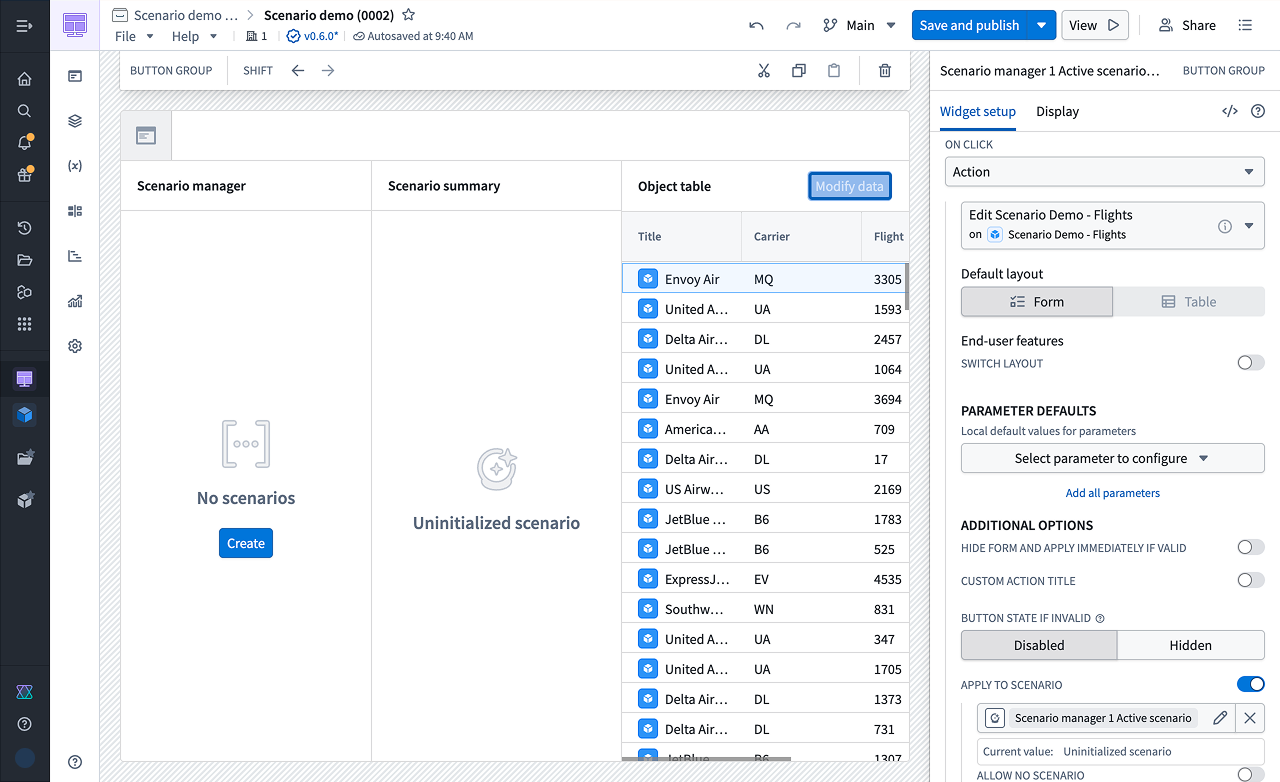Image resolution: width=1280 pixels, height=782 pixels.
Task: Click the Add all parameters link
Action: [x=1113, y=493]
